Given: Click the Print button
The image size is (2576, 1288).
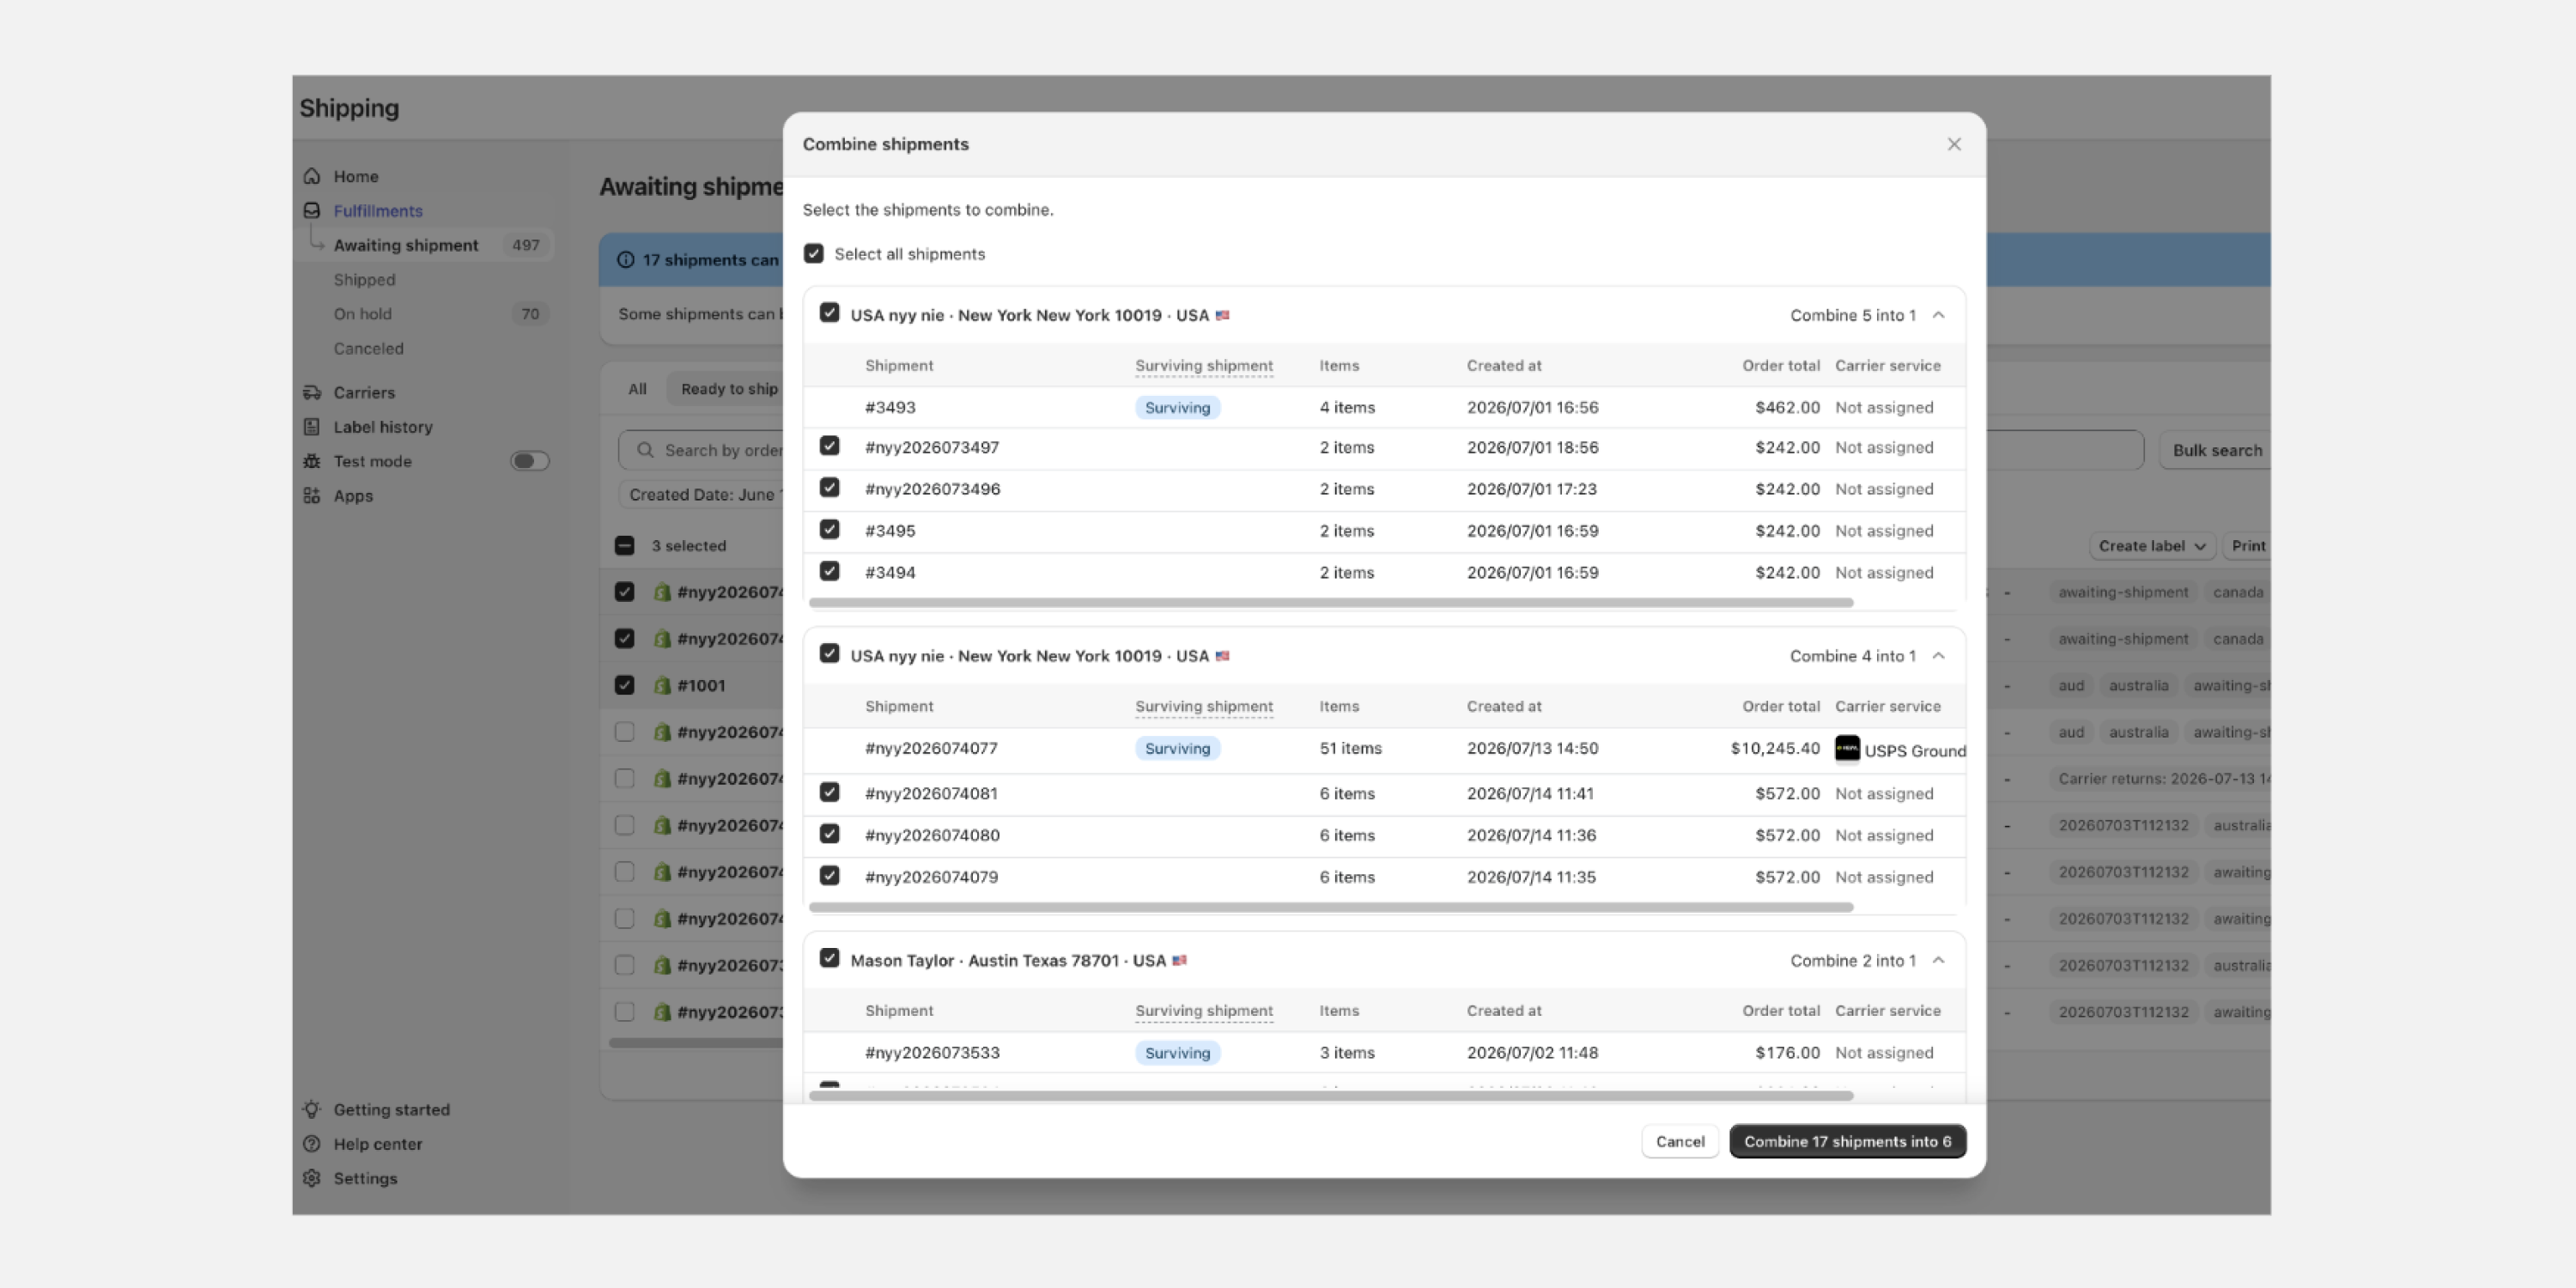Looking at the screenshot, I should 2246,546.
